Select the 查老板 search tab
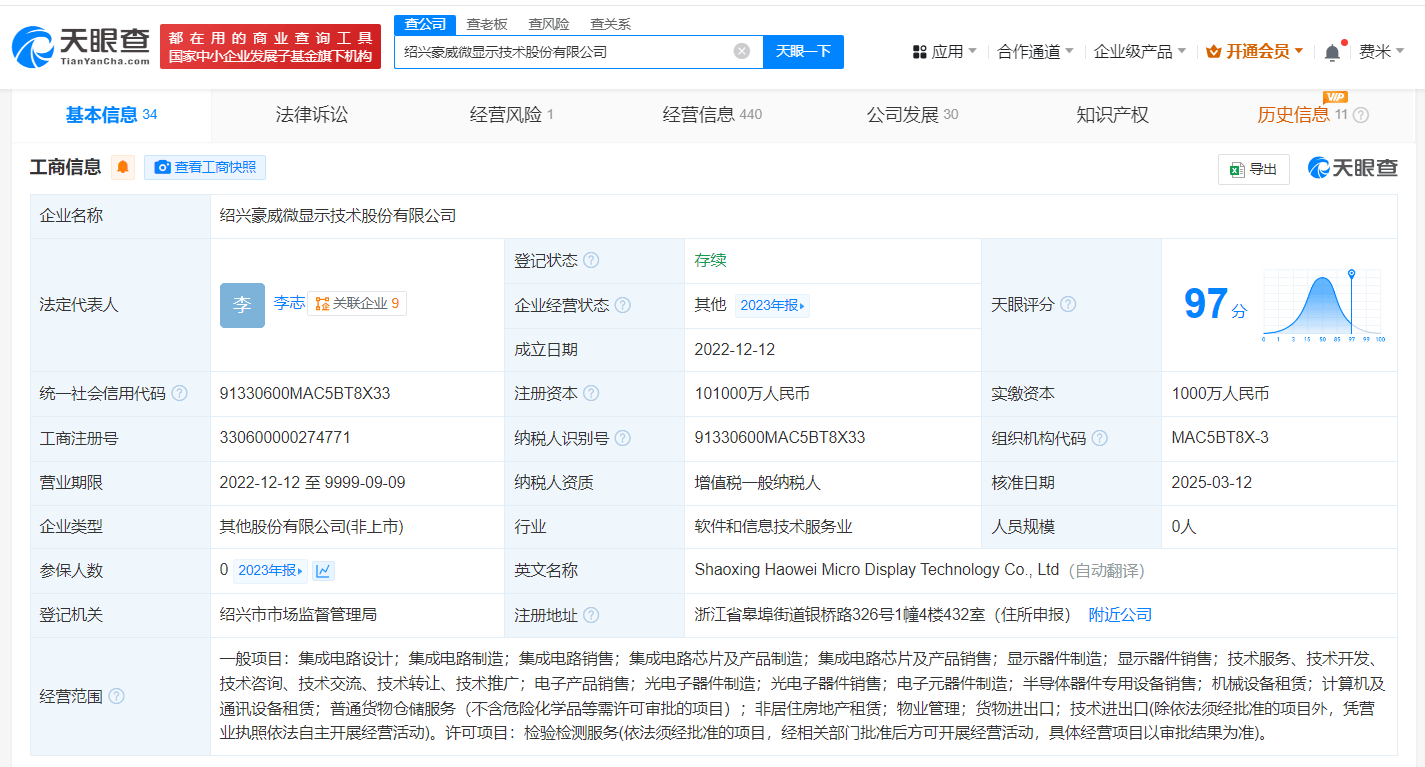This screenshot has height=767, width=1425. (x=487, y=24)
